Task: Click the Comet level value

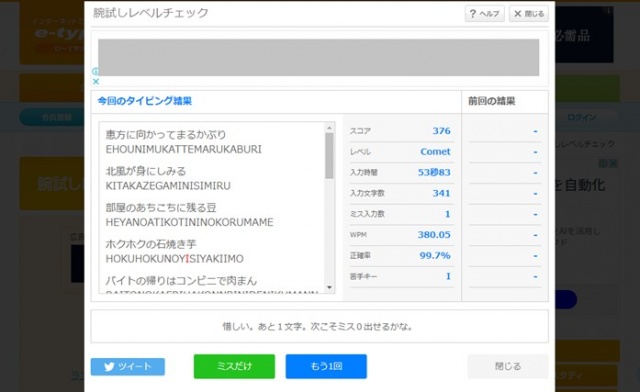Action: click(435, 151)
